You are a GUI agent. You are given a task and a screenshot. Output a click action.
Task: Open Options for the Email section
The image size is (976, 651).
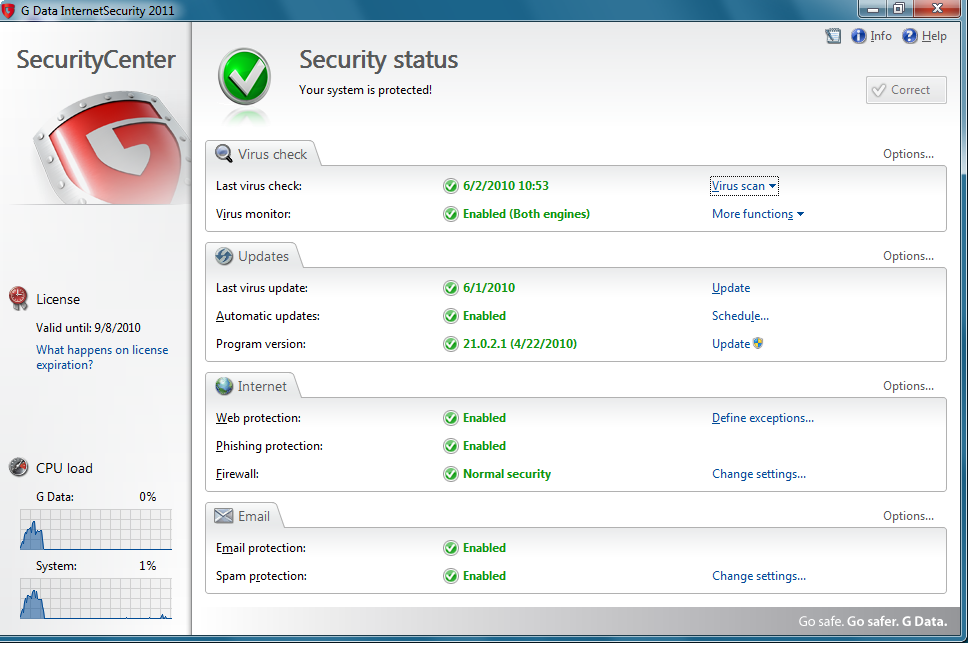tap(908, 516)
